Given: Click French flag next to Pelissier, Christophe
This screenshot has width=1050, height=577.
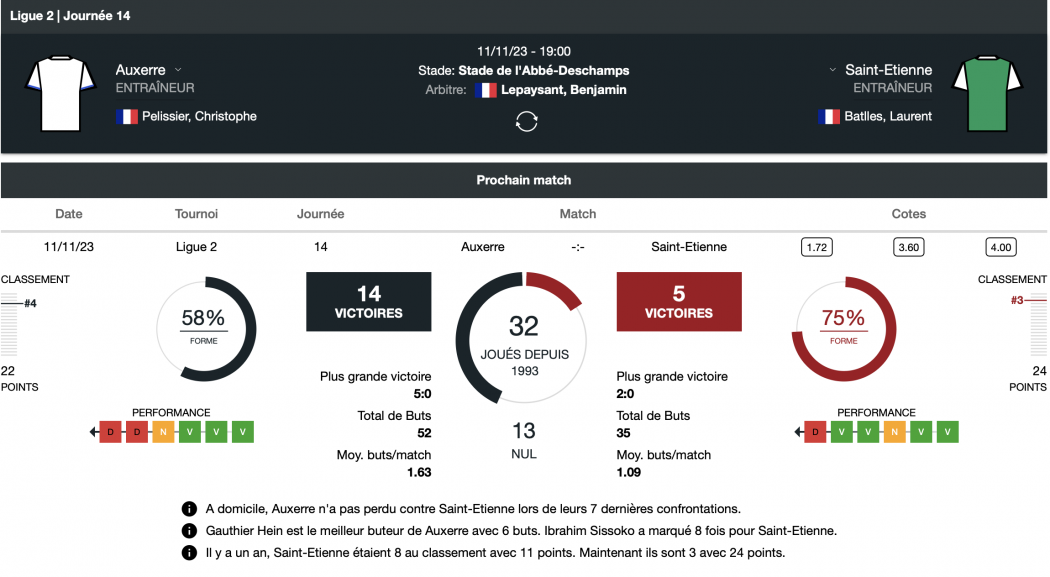Looking at the screenshot, I should tap(127, 116).
